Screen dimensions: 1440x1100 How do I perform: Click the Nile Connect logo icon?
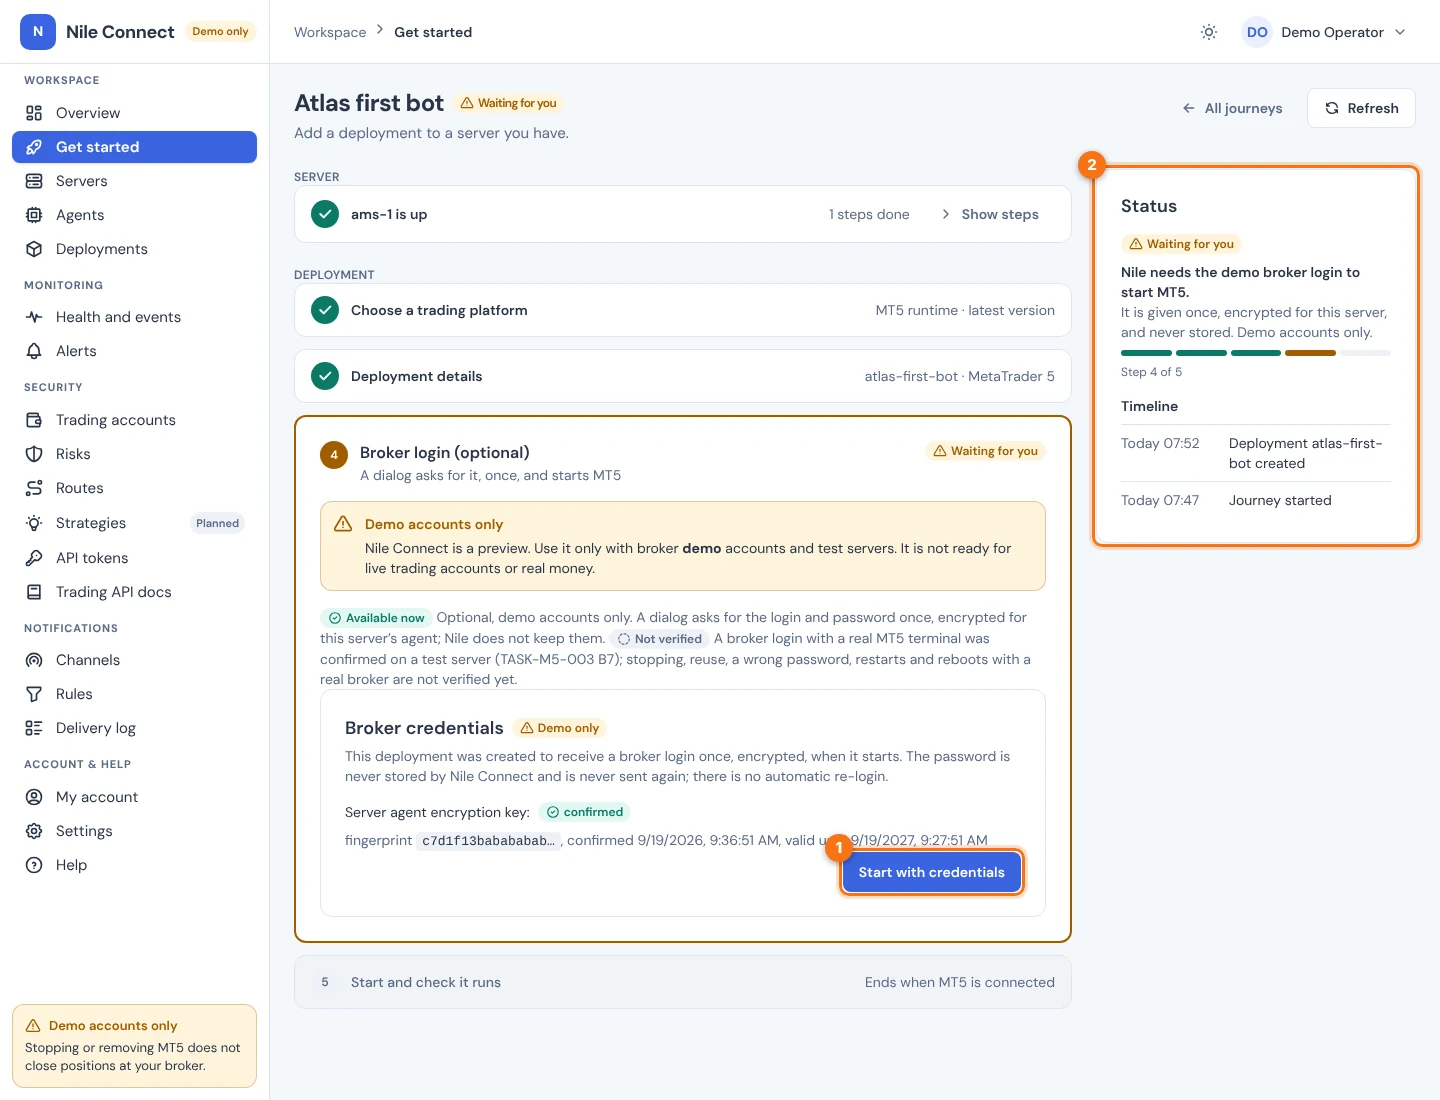point(38,32)
